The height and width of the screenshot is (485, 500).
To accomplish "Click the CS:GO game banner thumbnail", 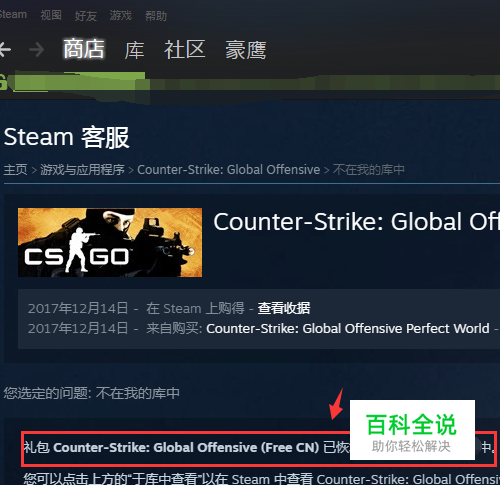I will point(110,242).
